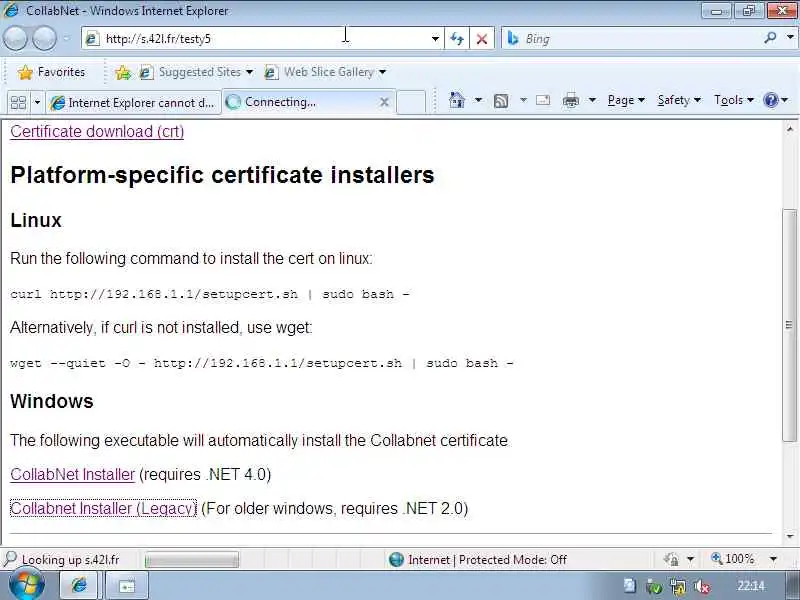This screenshot has width=800, height=600.
Task: Expand the zoom level dropdown arrow
Action: pos(773,559)
